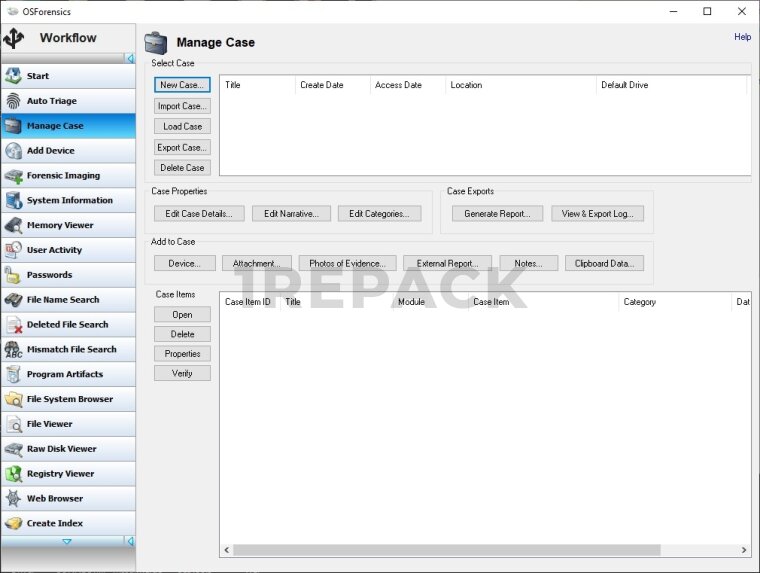Click the Memory Viewer chip icon

tap(13, 225)
